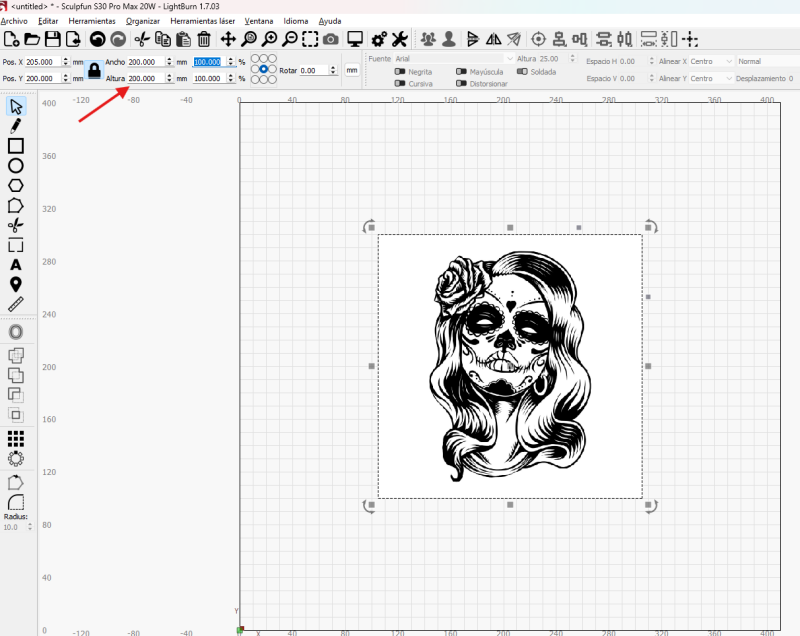
Task: Select the Draw Lines pencil tool
Action: click(x=16, y=126)
